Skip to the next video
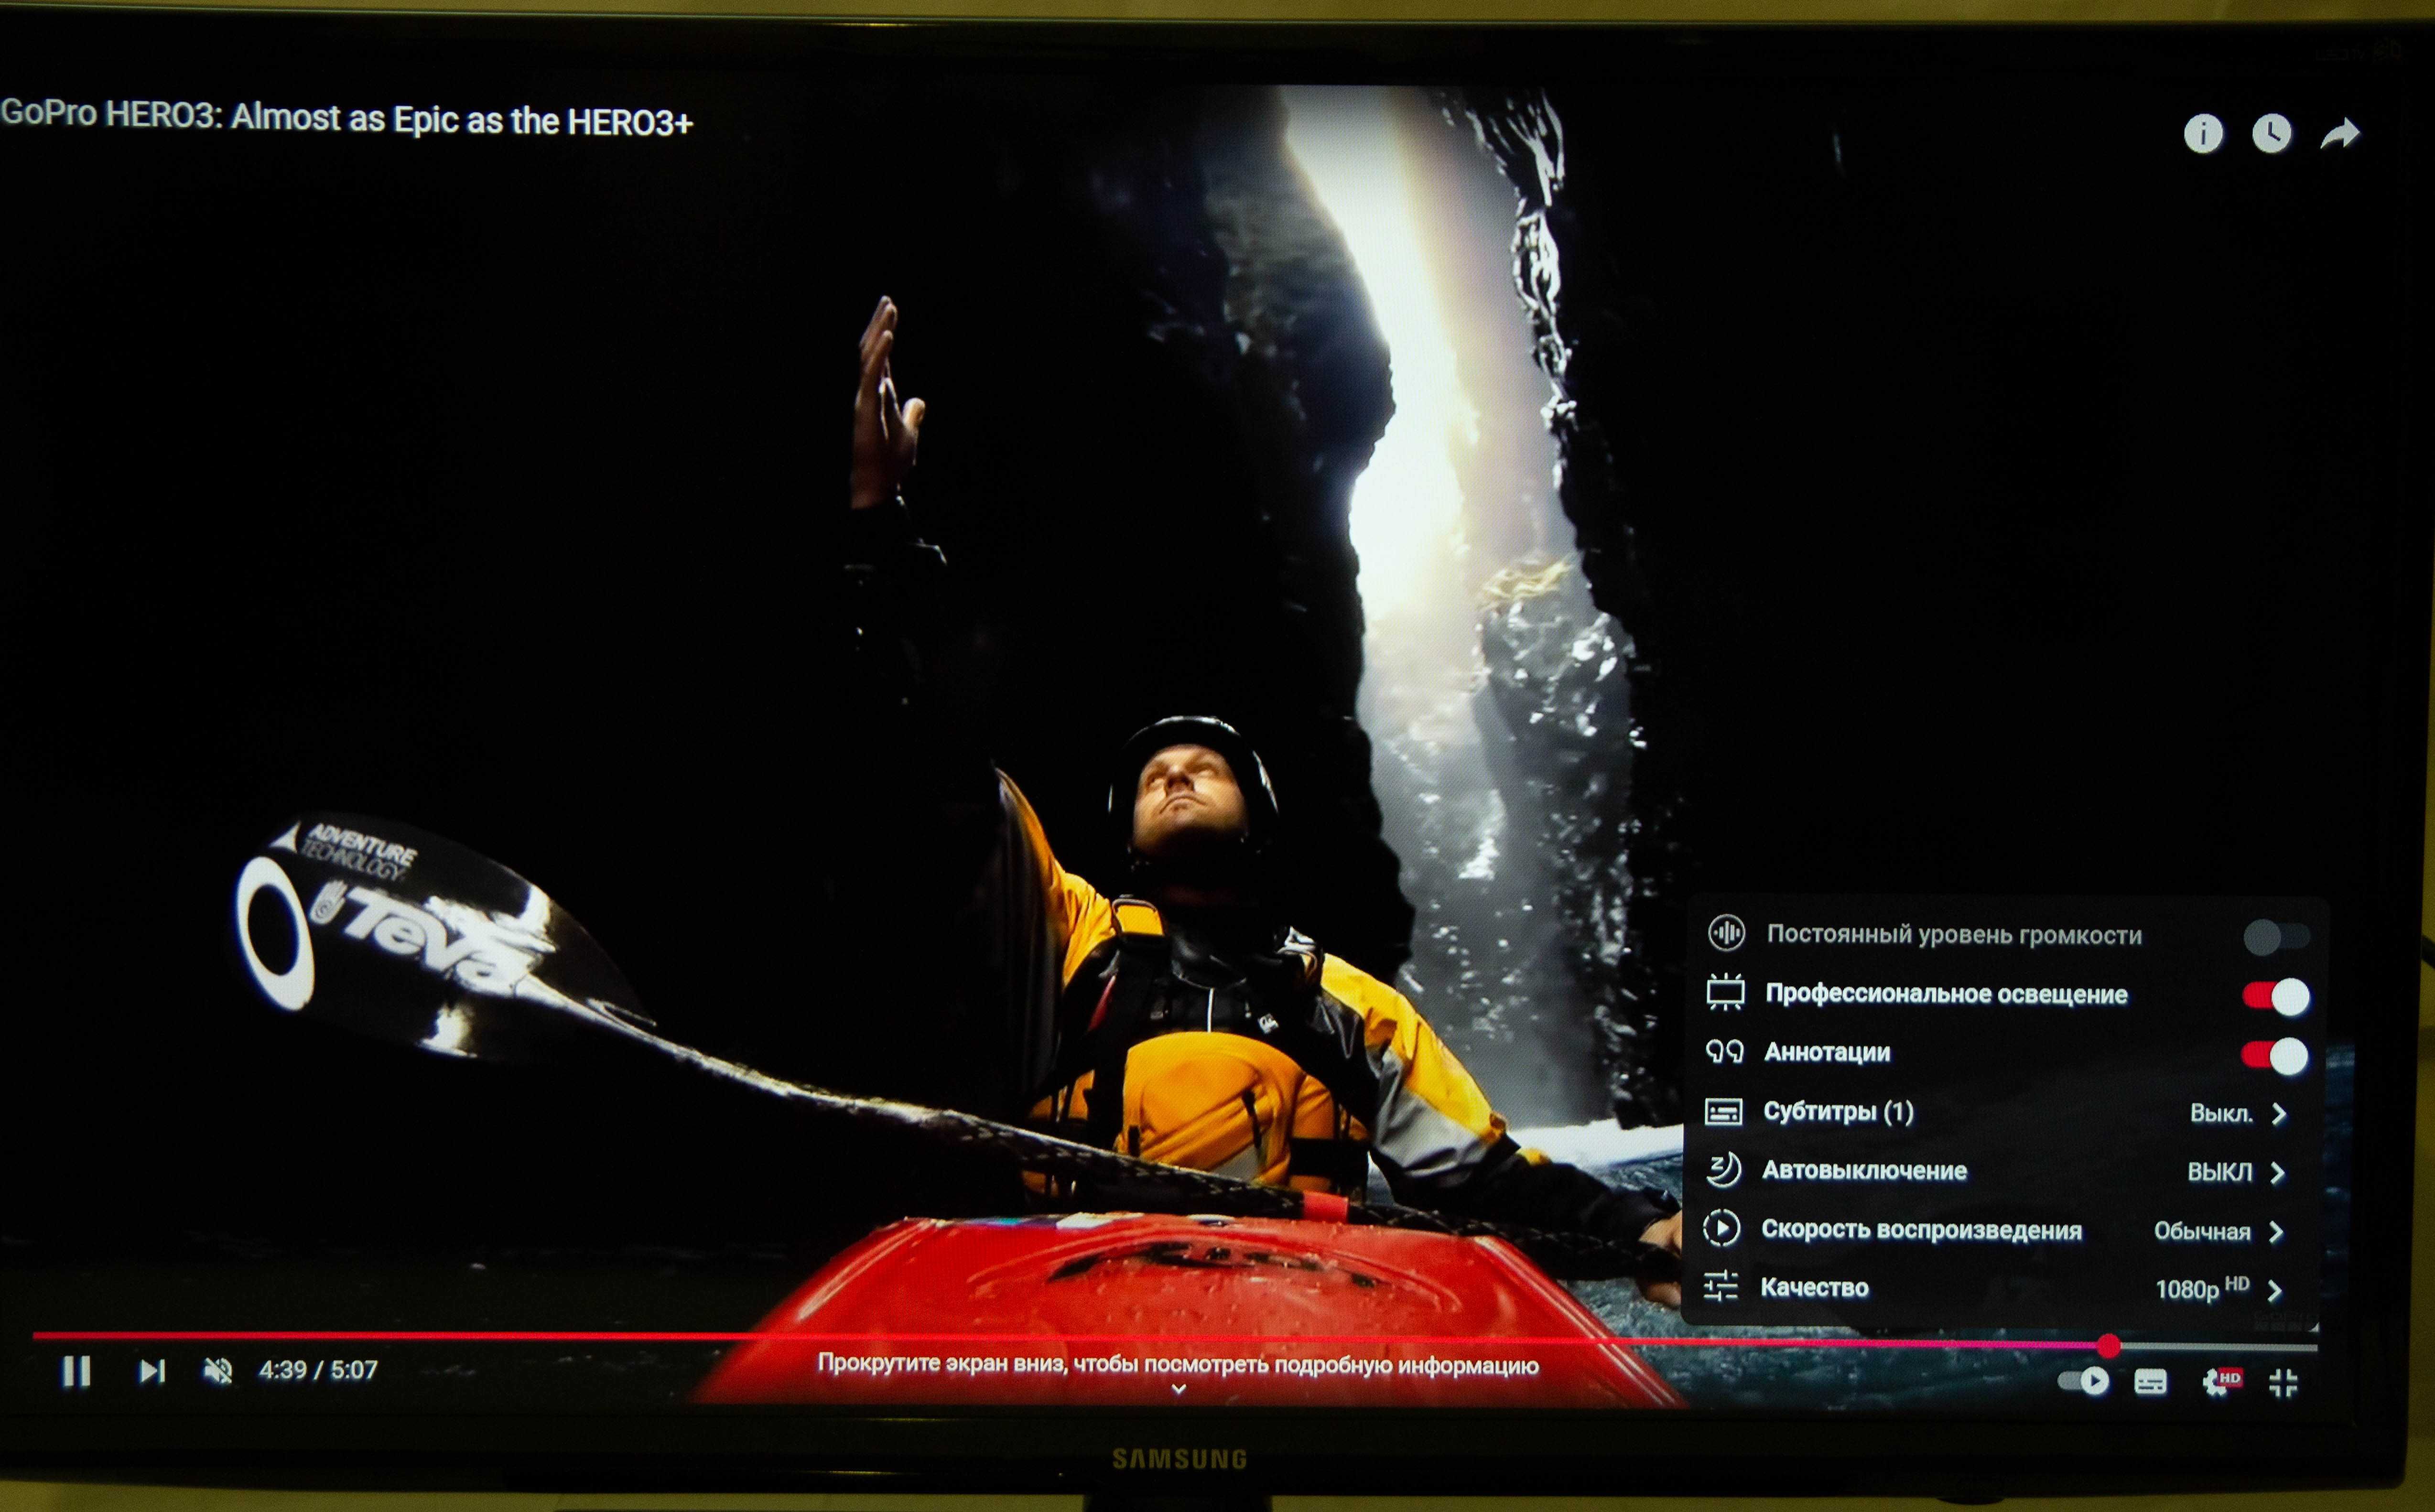 point(151,1371)
